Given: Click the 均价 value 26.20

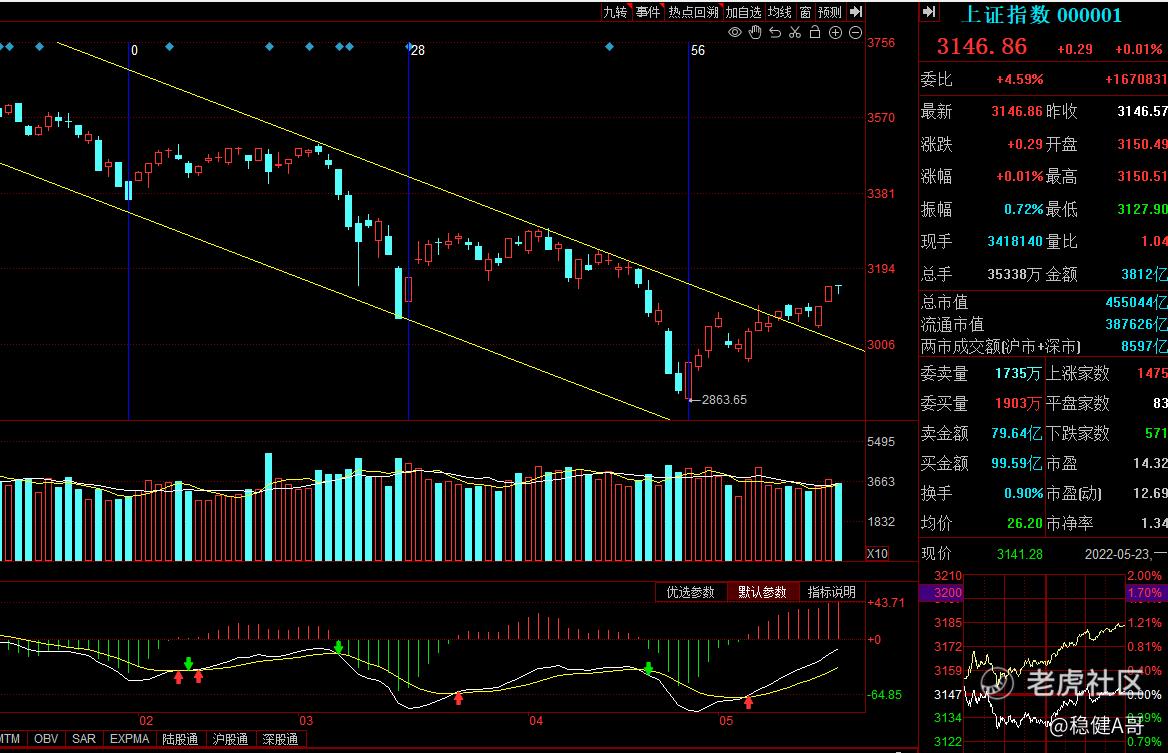Looking at the screenshot, I should pos(1025,524).
